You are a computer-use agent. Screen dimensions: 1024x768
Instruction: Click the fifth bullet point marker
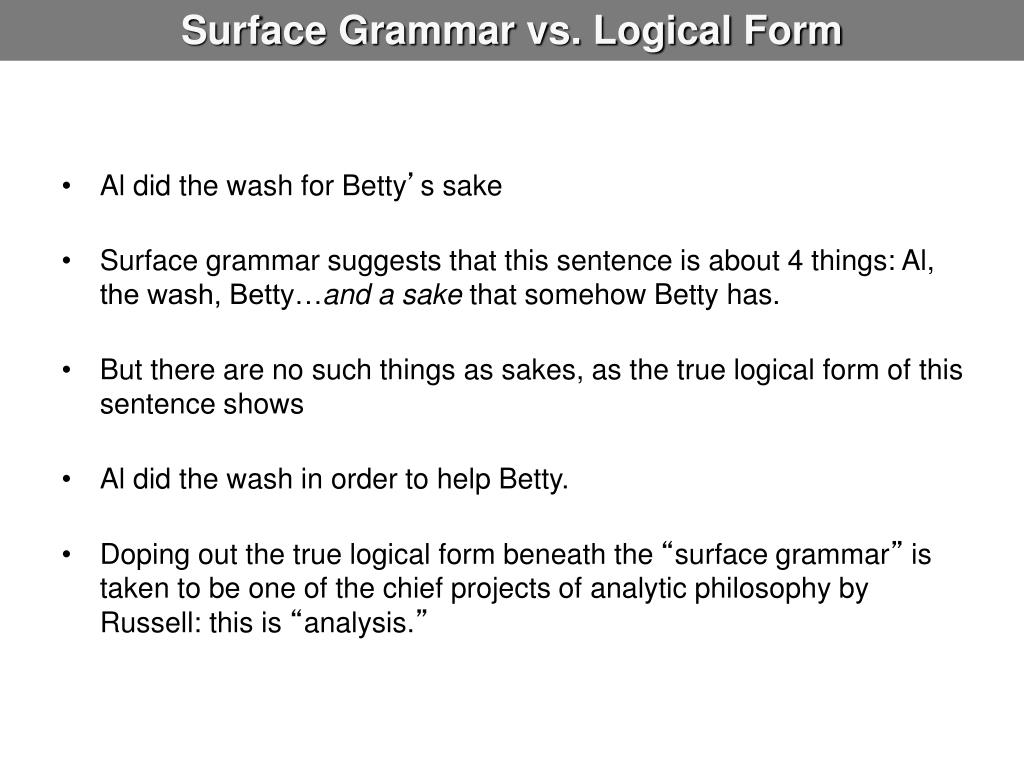(66, 555)
